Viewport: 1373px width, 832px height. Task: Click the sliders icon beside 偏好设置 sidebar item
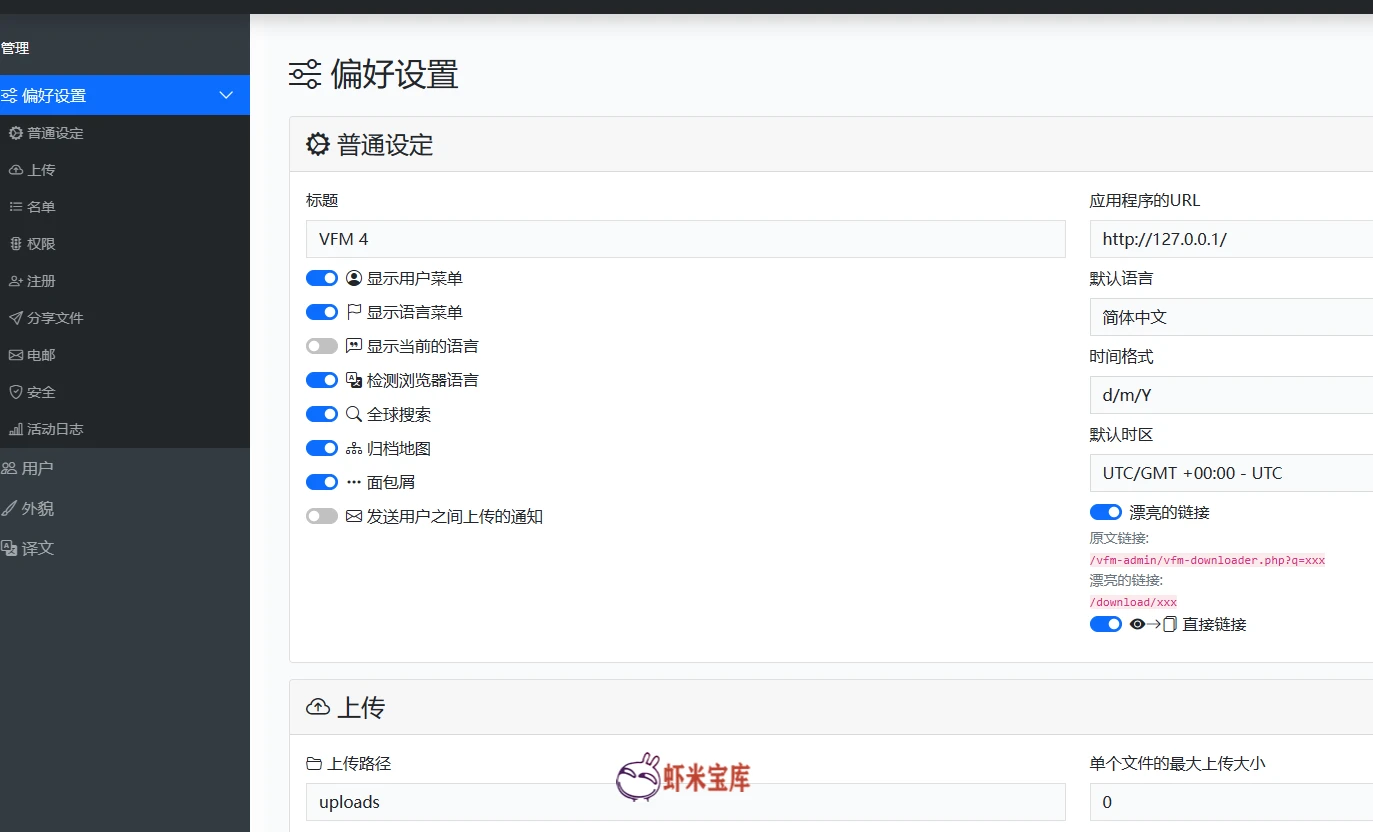point(9,96)
